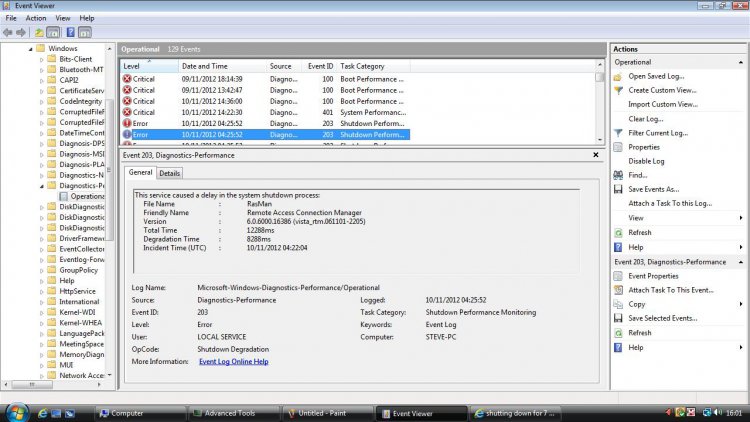750x422 pixels.
Task: Click the blue Help toolbar icon
Action: pyautogui.click(x=70, y=33)
